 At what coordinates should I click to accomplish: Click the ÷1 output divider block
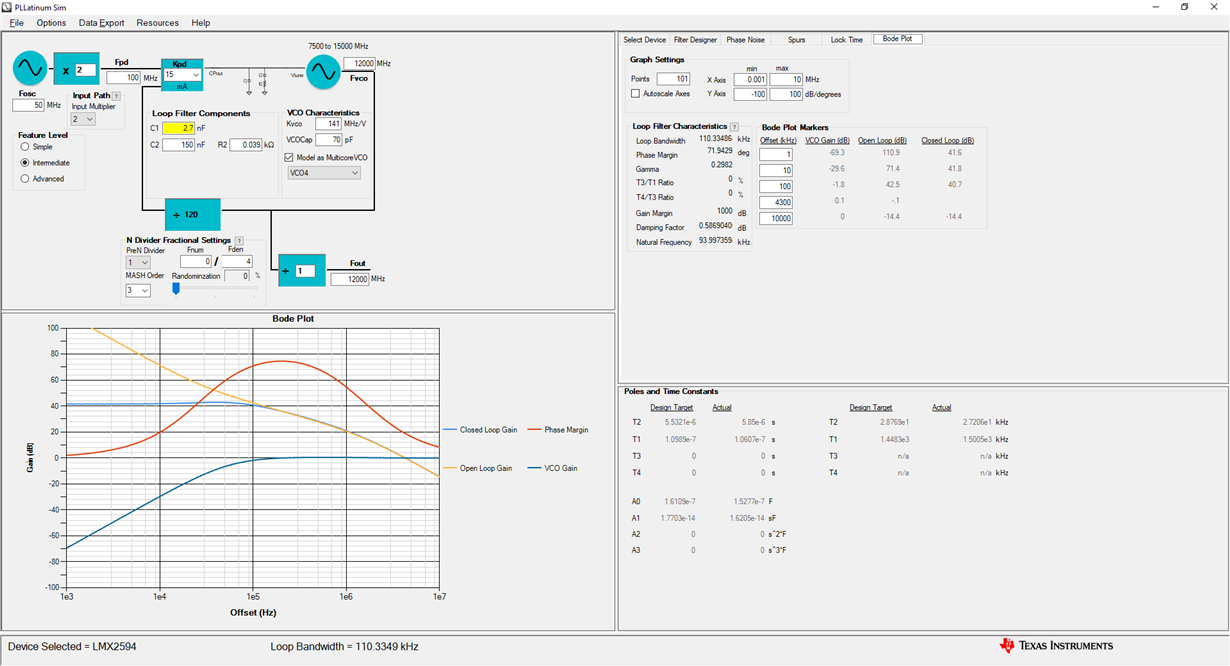(x=302, y=270)
